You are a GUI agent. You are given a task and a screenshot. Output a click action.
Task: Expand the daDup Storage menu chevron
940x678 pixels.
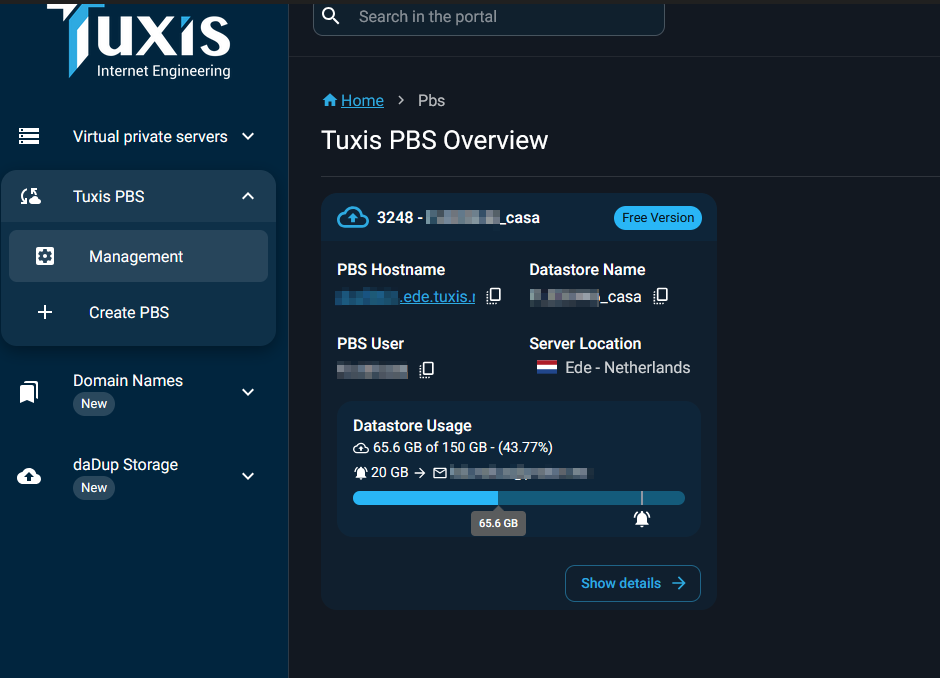pos(248,476)
